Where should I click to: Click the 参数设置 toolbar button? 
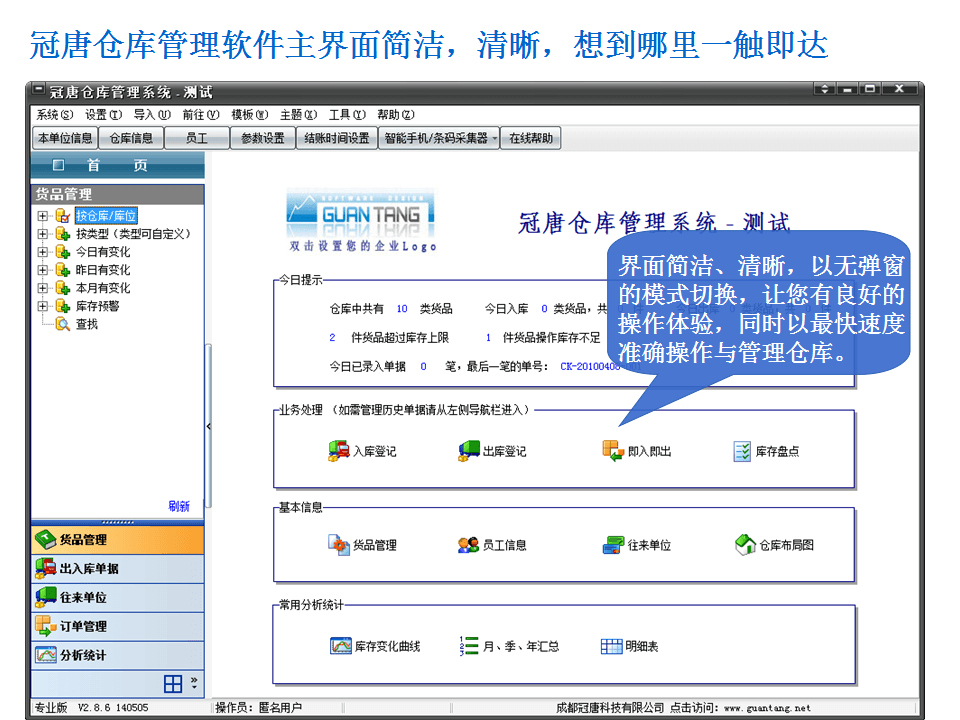[x=263, y=138]
